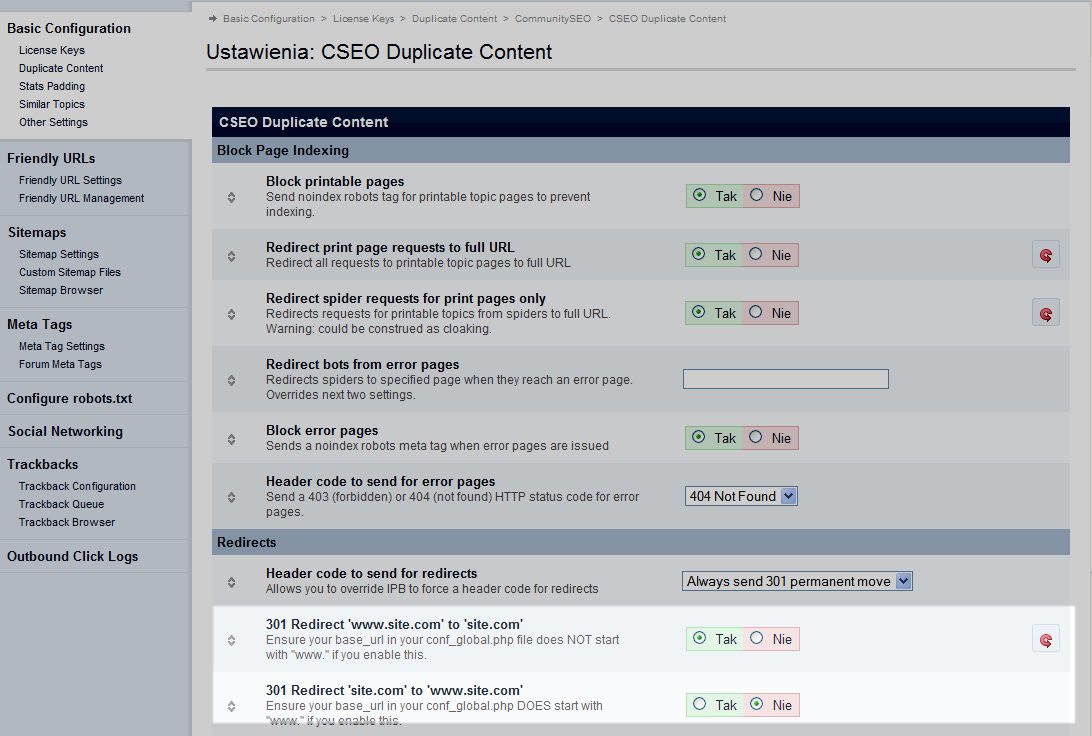Click reorder handle beside Header code for error pages
The height and width of the screenshot is (736, 1092).
231,497
